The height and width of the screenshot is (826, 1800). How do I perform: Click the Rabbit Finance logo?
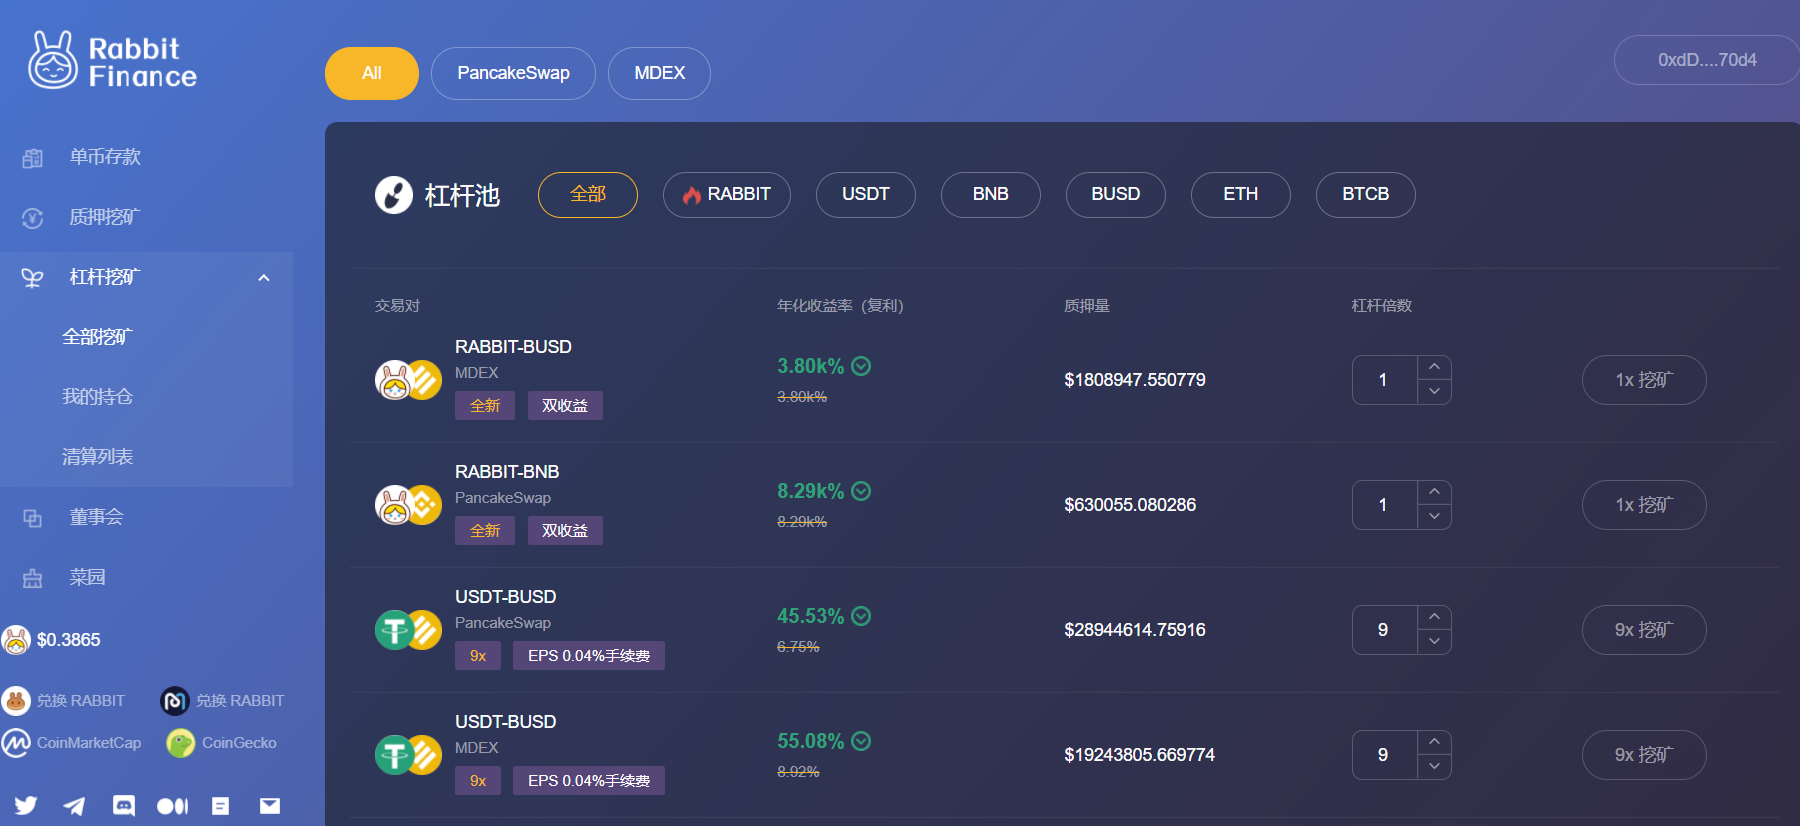click(x=112, y=60)
